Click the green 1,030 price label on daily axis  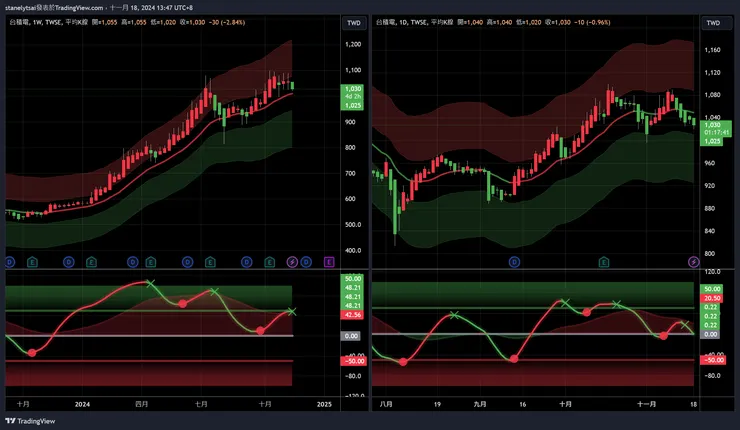tap(715, 125)
